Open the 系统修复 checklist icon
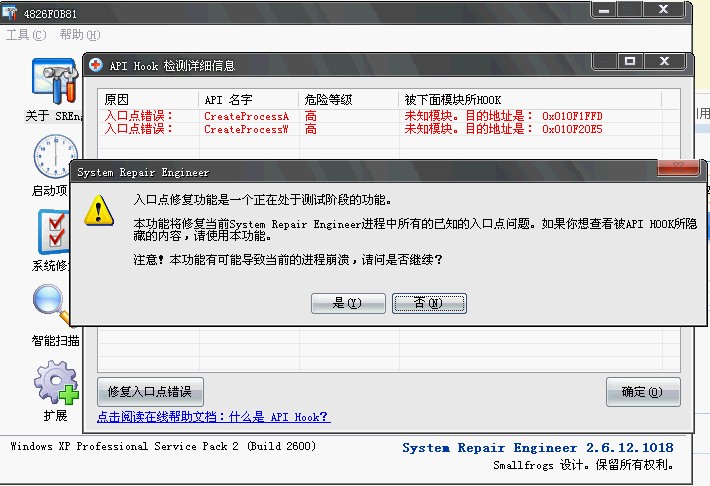This screenshot has height=486, width=710. click(53, 231)
